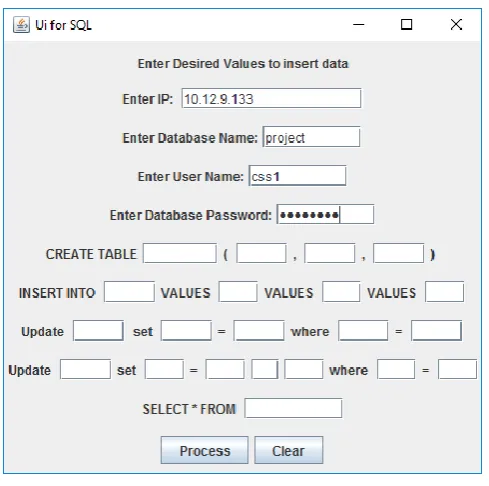Screen dimensions: 489x486
Task: Minimize the Ui for SQL window
Action: click(x=359, y=25)
